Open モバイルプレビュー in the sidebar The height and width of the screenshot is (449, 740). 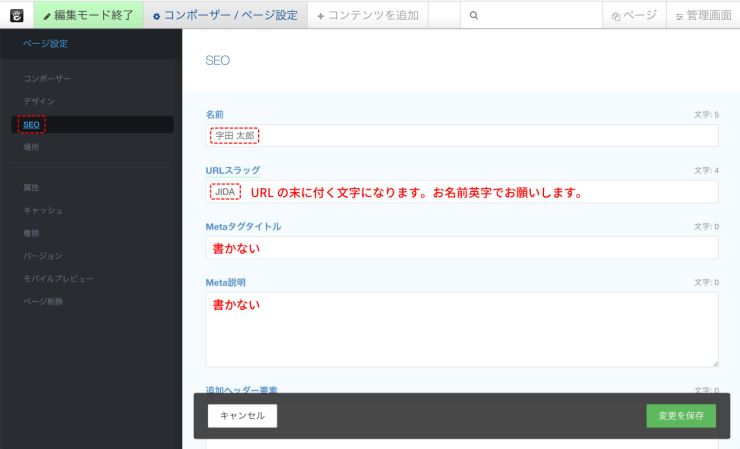pyautogui.click(x=59, y=278)
